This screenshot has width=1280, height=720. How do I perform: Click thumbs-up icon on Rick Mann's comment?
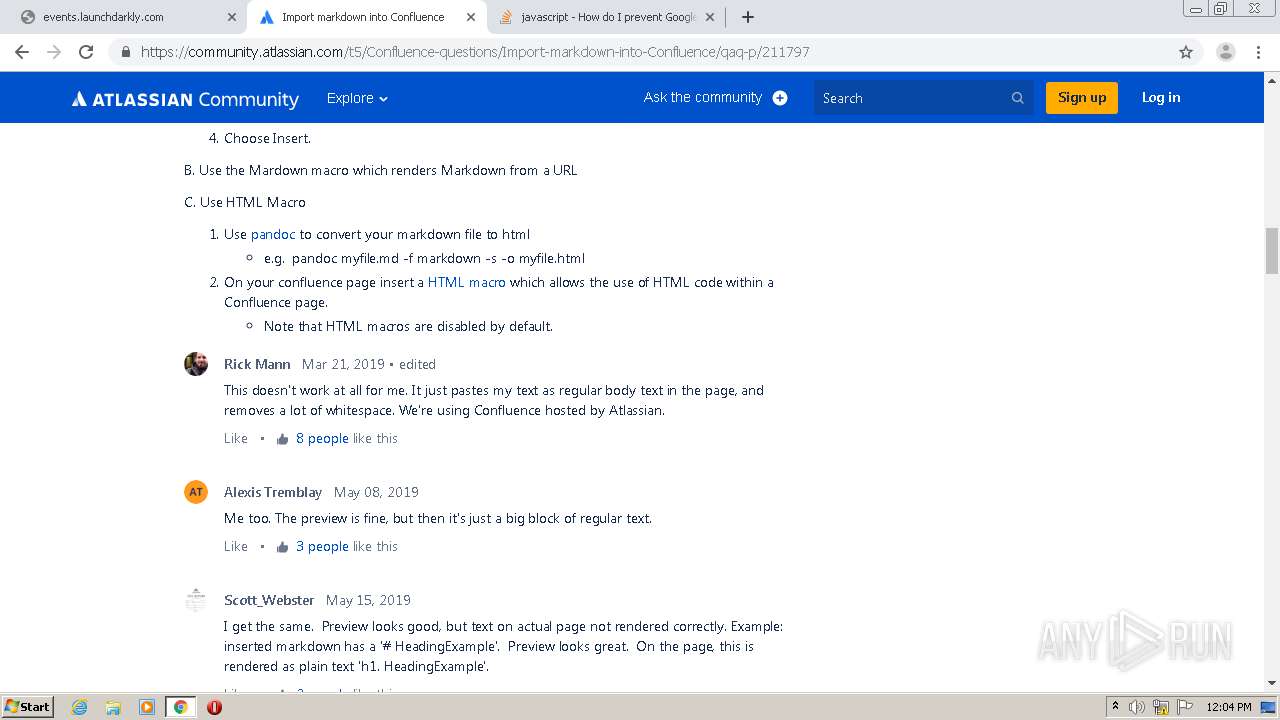click(x=283, y=439)
